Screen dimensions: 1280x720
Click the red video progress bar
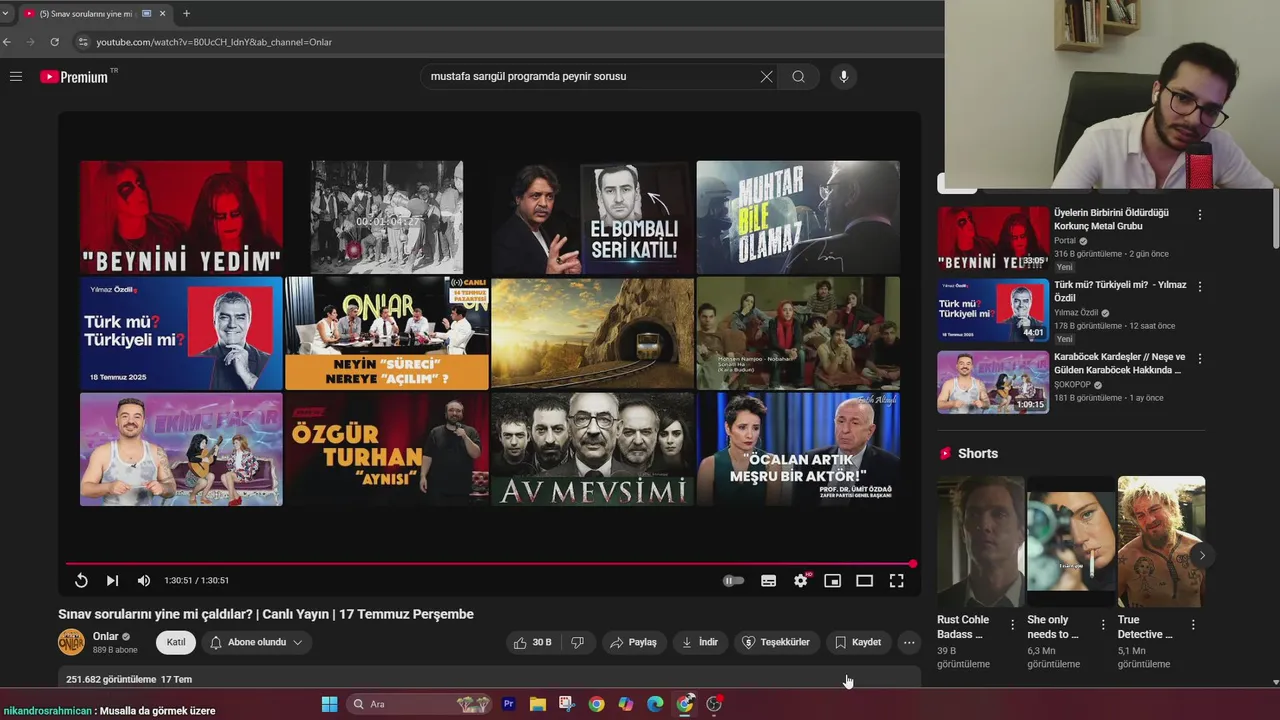(490, 564)
